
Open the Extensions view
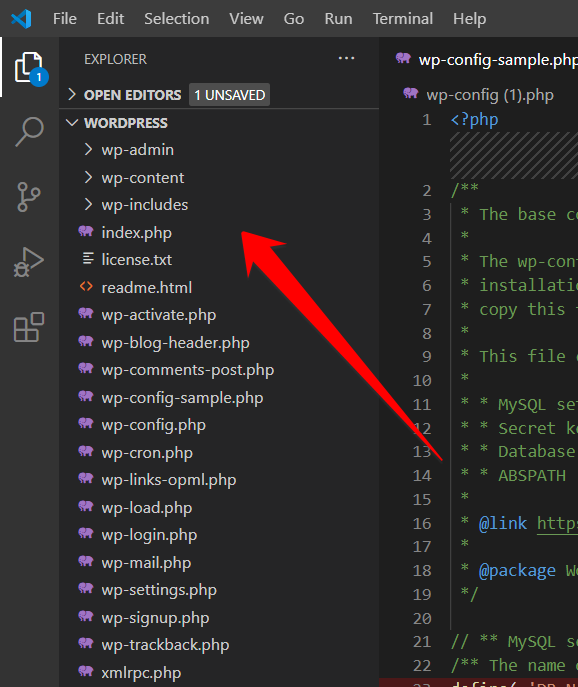(x=29, y=327)
